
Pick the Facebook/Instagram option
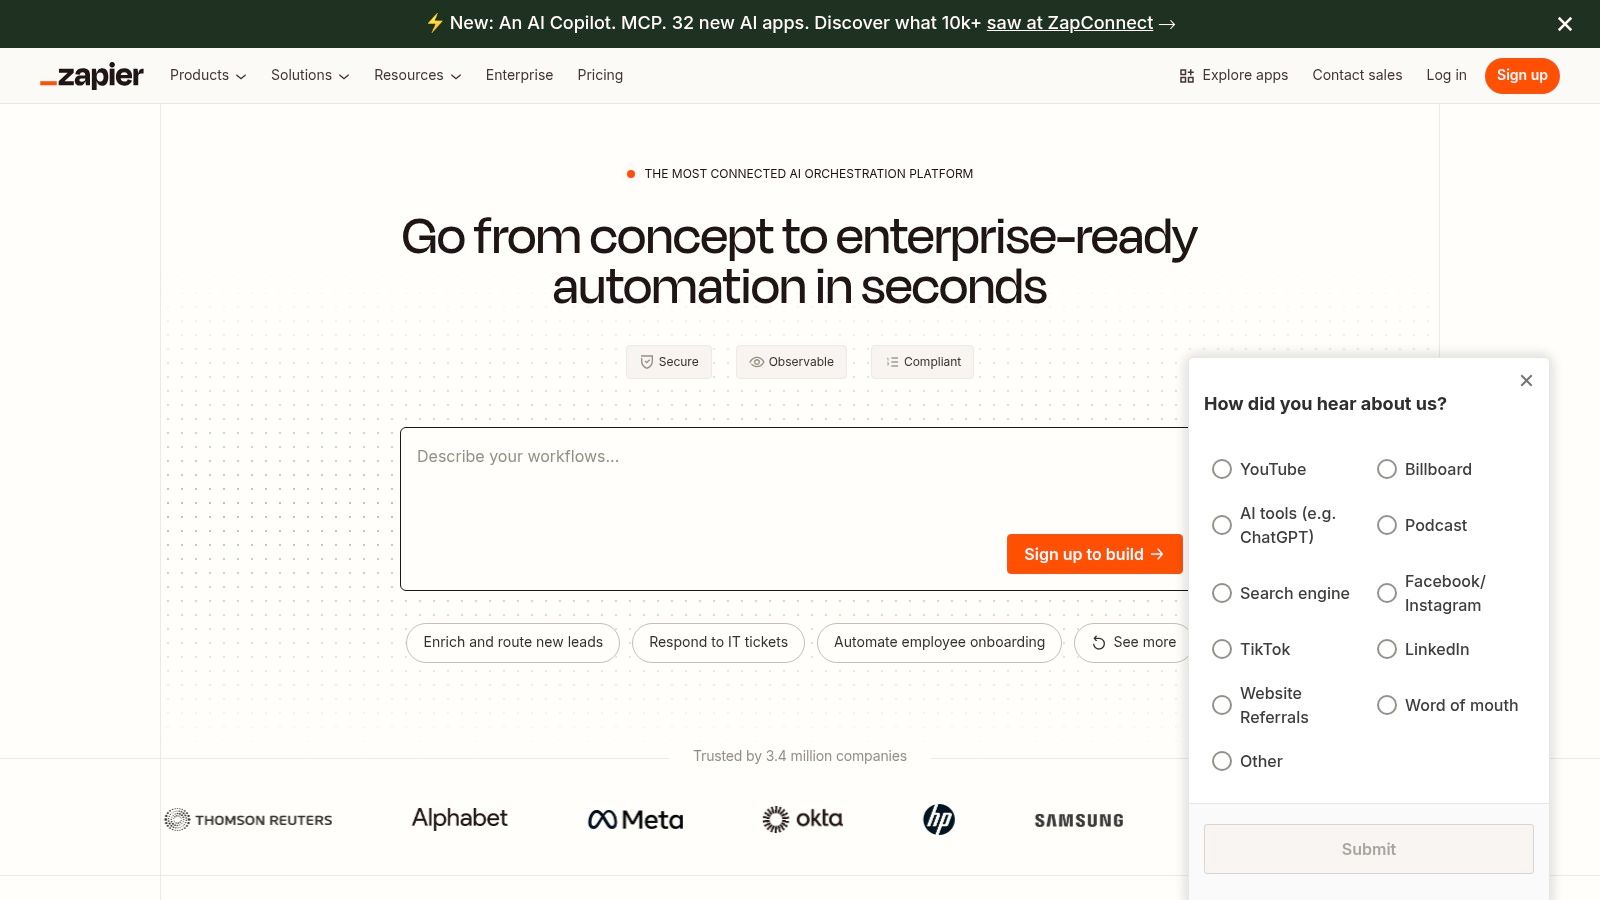1387,593
